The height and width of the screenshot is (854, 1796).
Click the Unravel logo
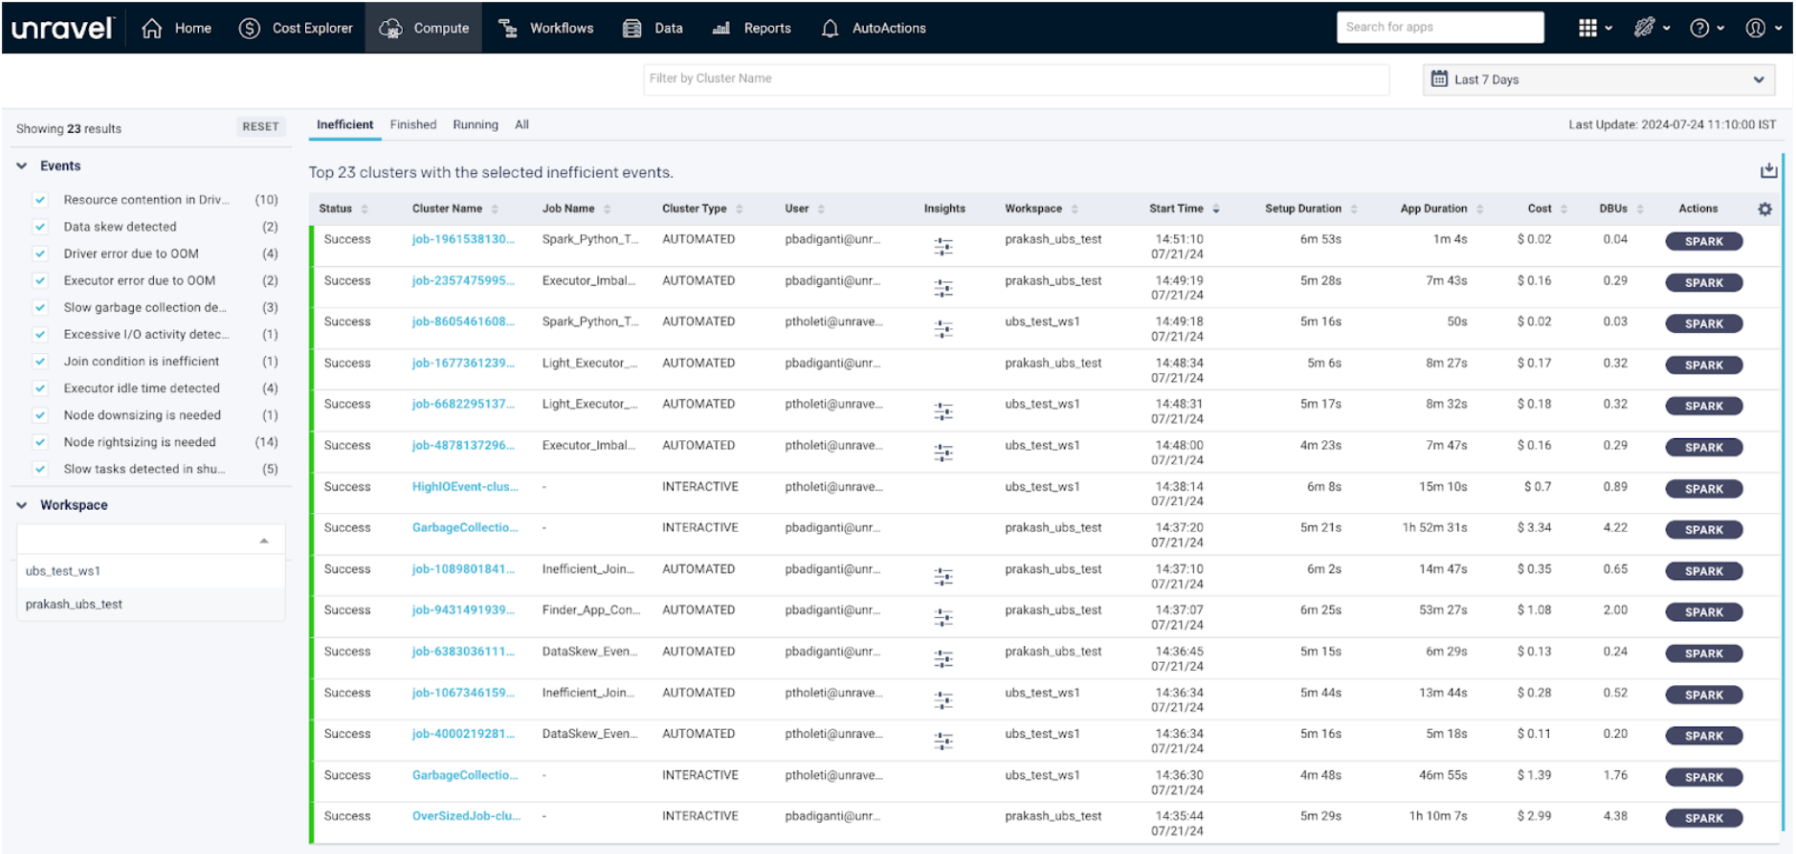[x=62, y=28]
